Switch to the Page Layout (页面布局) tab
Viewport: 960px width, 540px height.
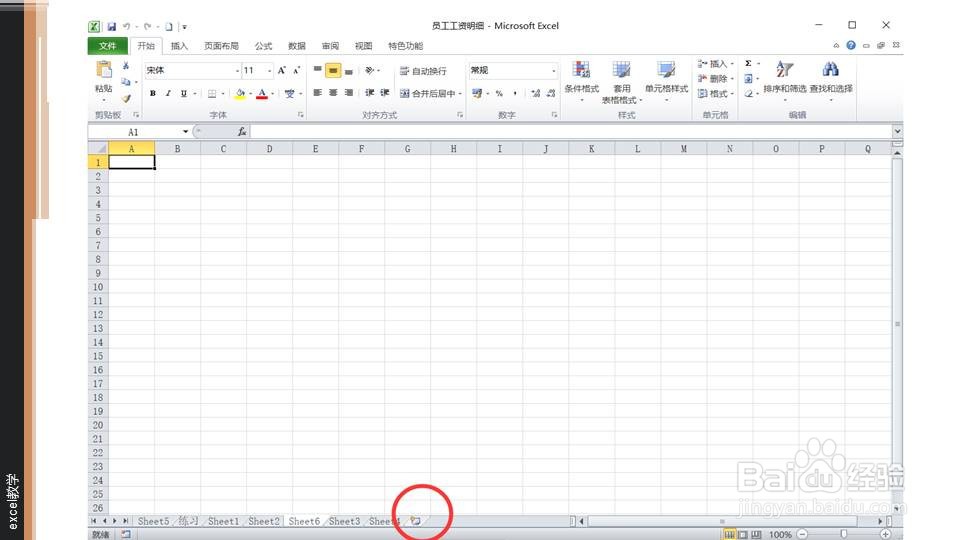tap(221, 46)
